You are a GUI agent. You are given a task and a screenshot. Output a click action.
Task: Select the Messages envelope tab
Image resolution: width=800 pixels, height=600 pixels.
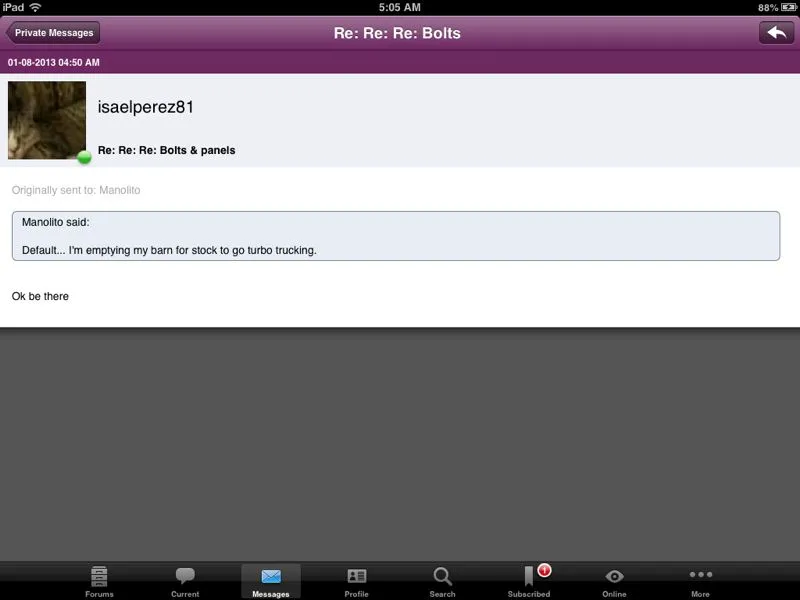pyautogui.click(x=271, y=581)
